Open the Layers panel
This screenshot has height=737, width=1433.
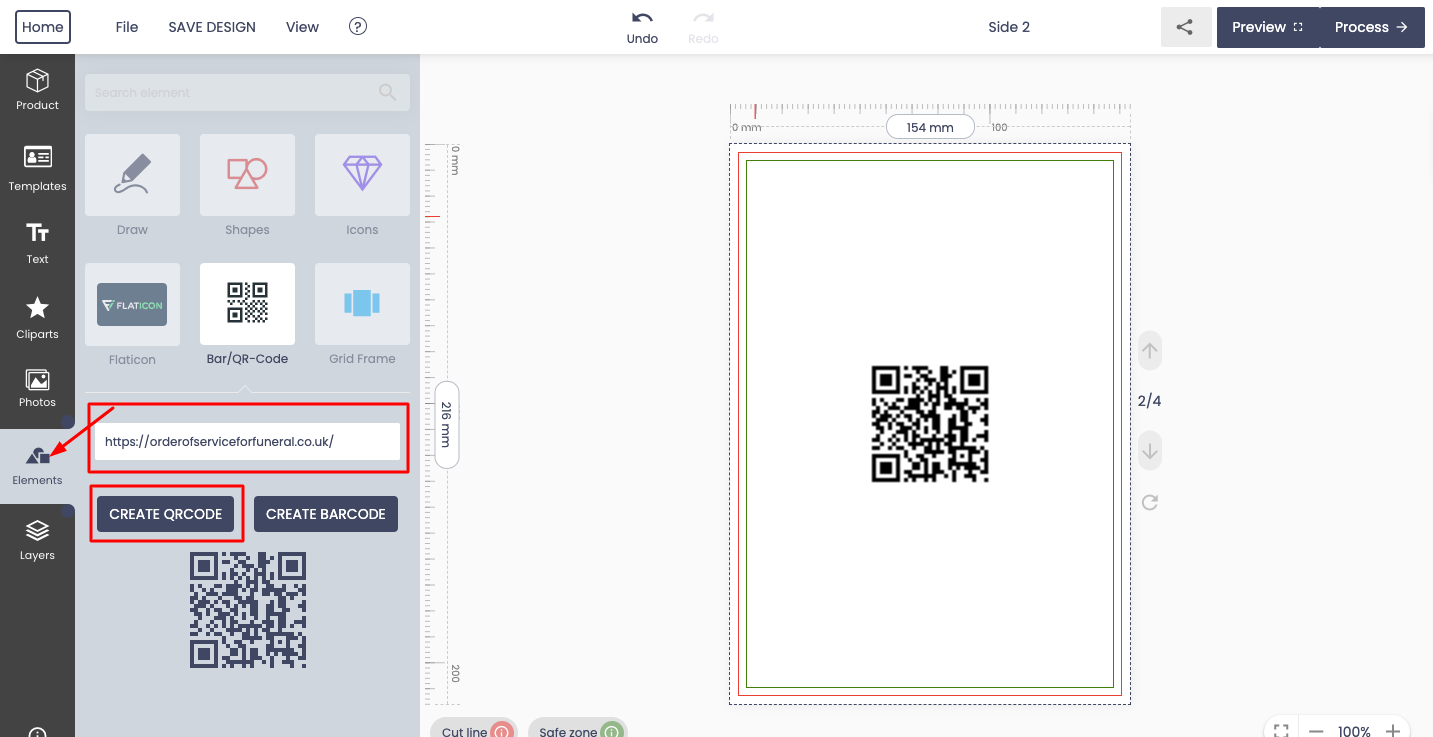(37, 538)
